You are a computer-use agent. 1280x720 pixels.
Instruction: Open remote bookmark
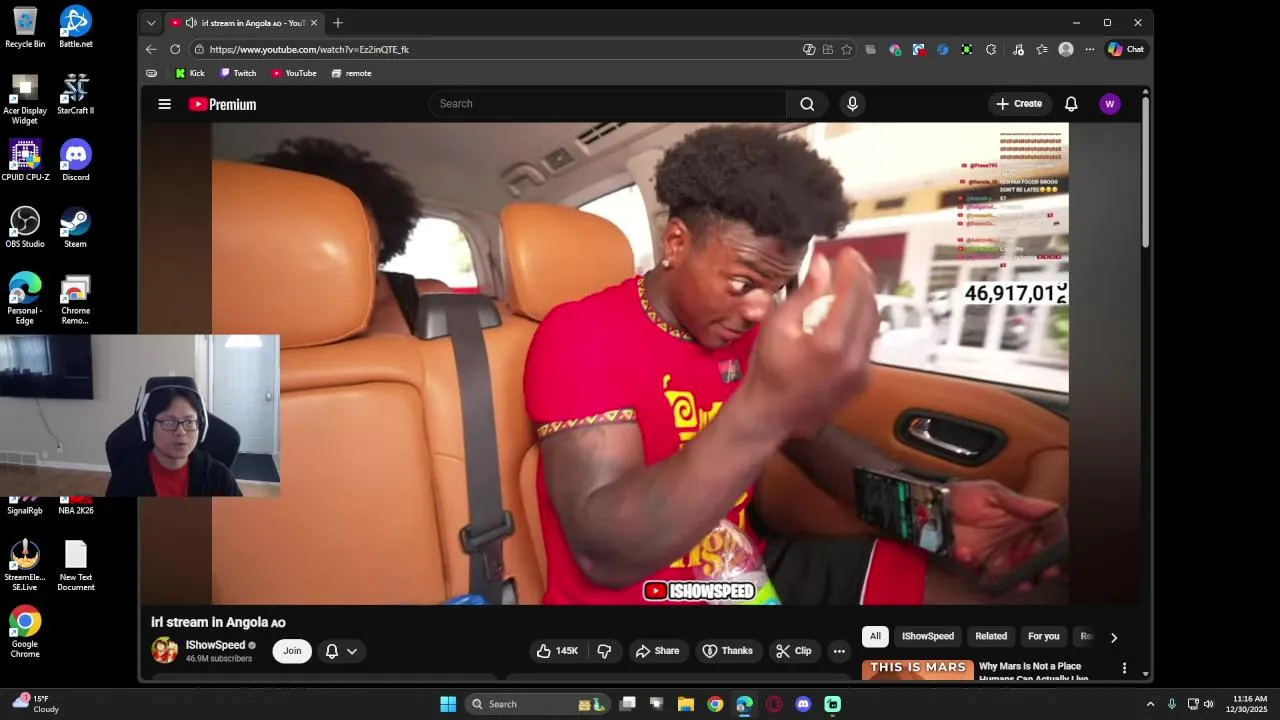click(x=352, y=73)
